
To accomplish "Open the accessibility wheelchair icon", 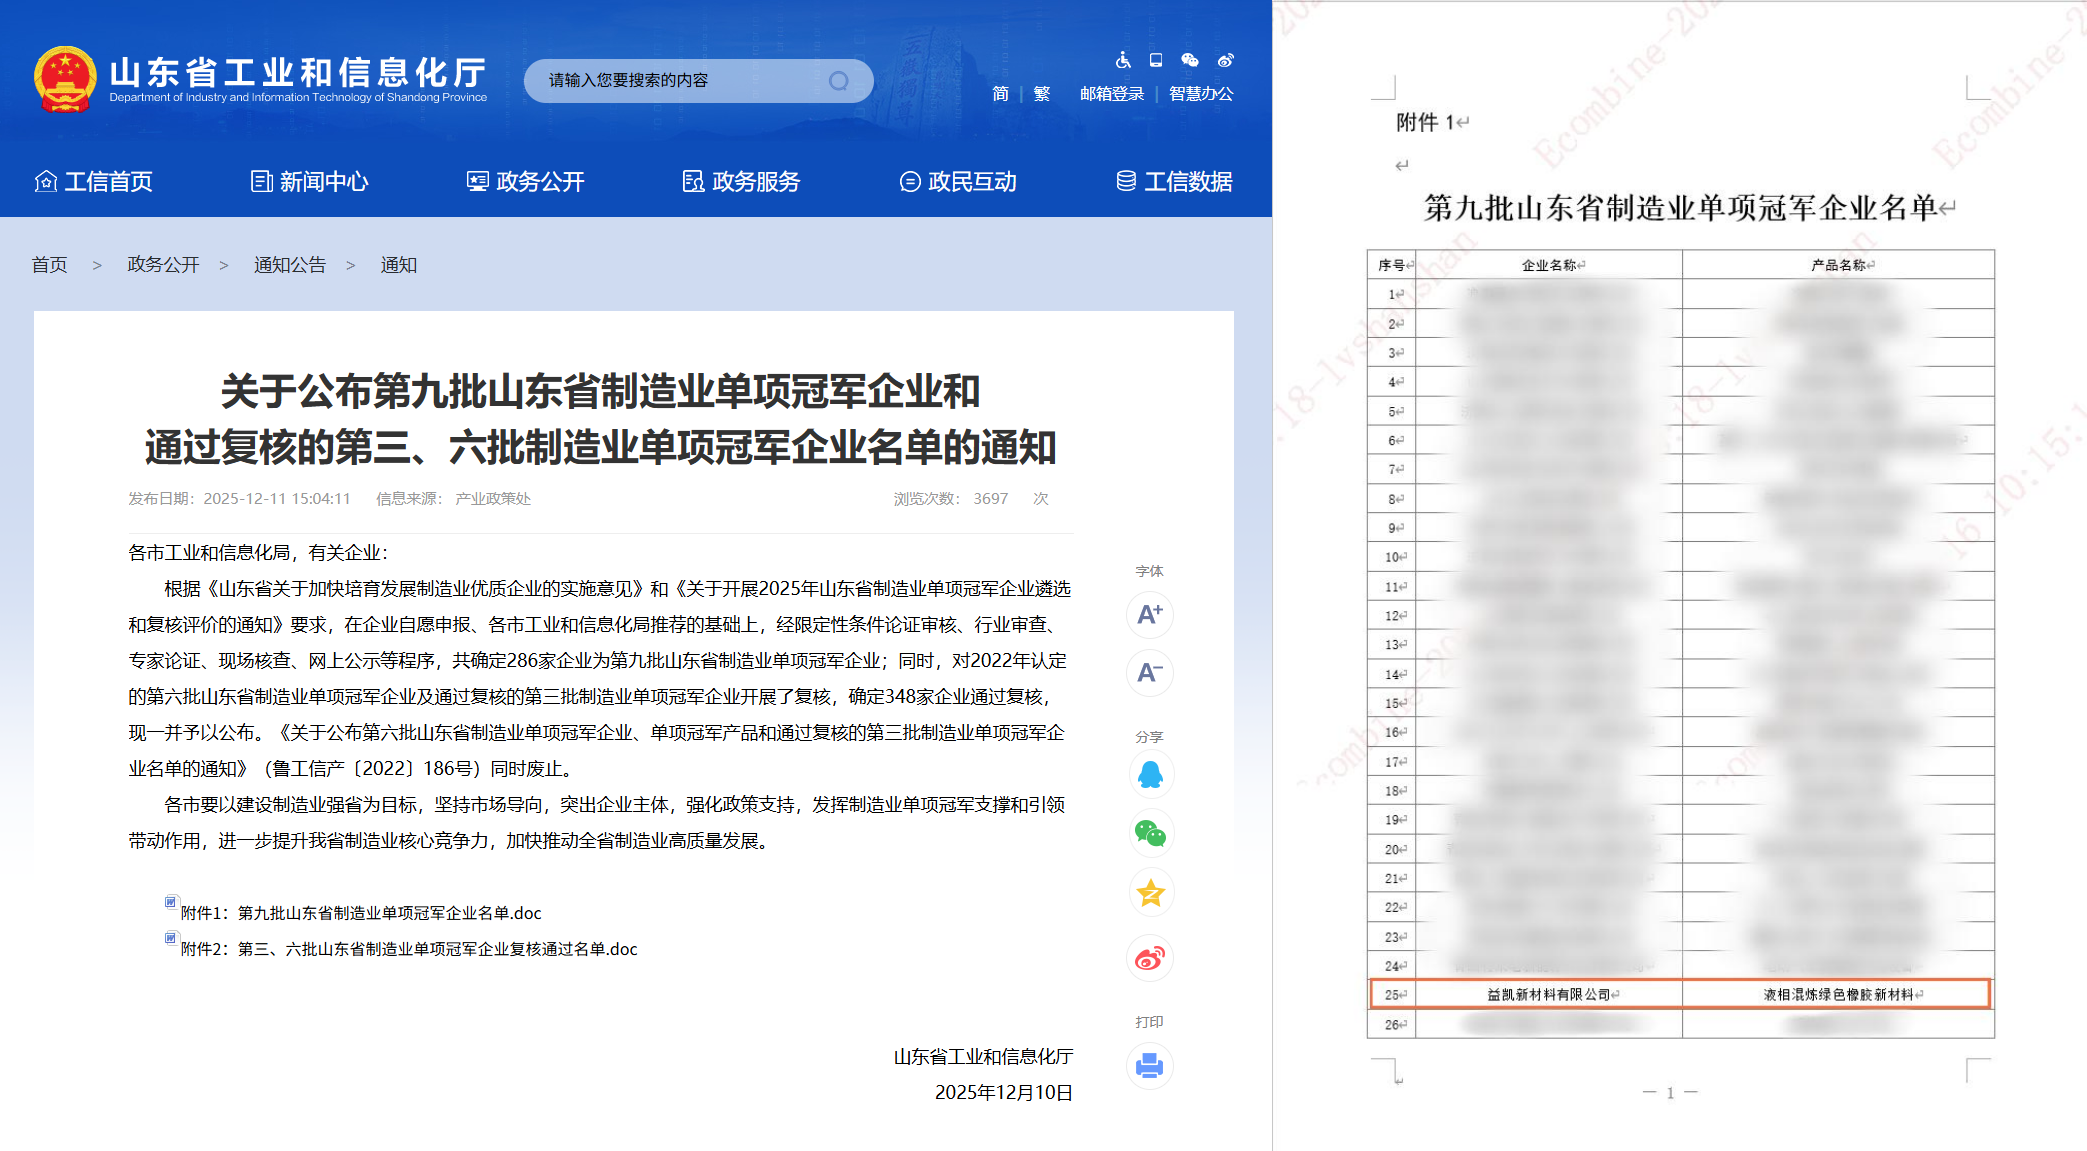I will tap(1123, 60).
